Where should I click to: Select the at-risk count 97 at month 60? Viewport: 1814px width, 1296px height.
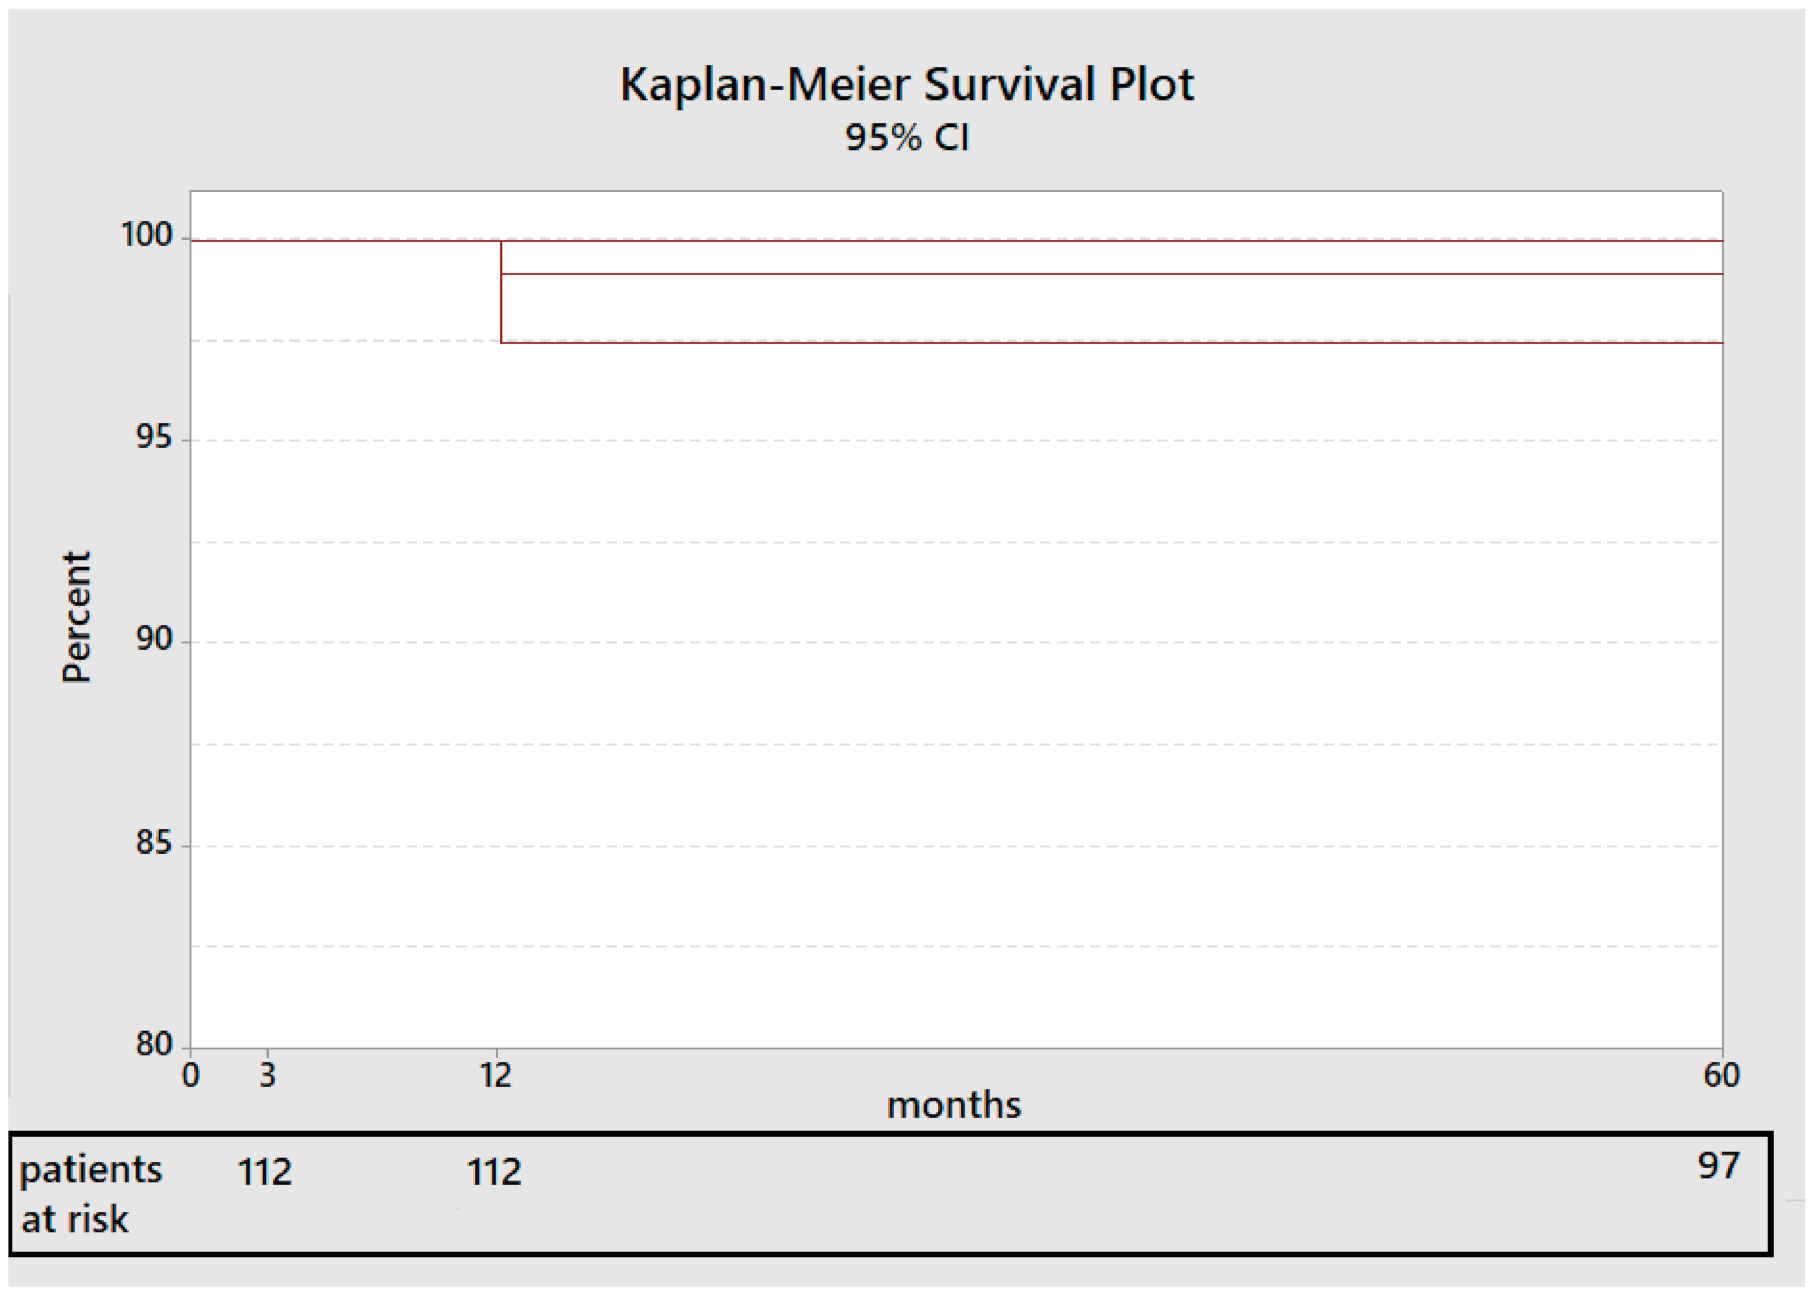pyautogui.click(x=1718, y=1166)
